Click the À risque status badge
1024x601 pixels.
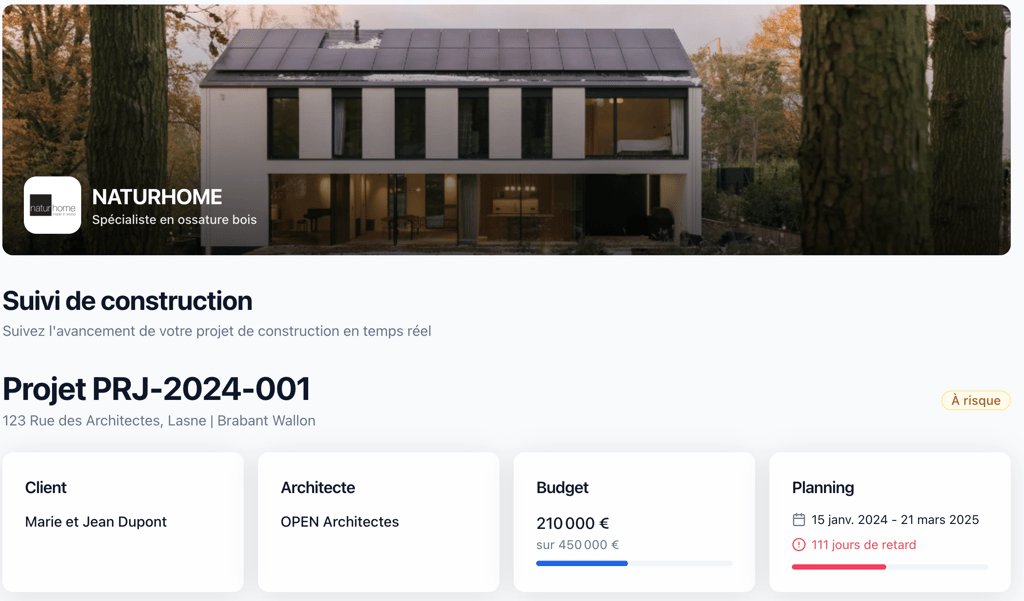[x=976, y=400]
